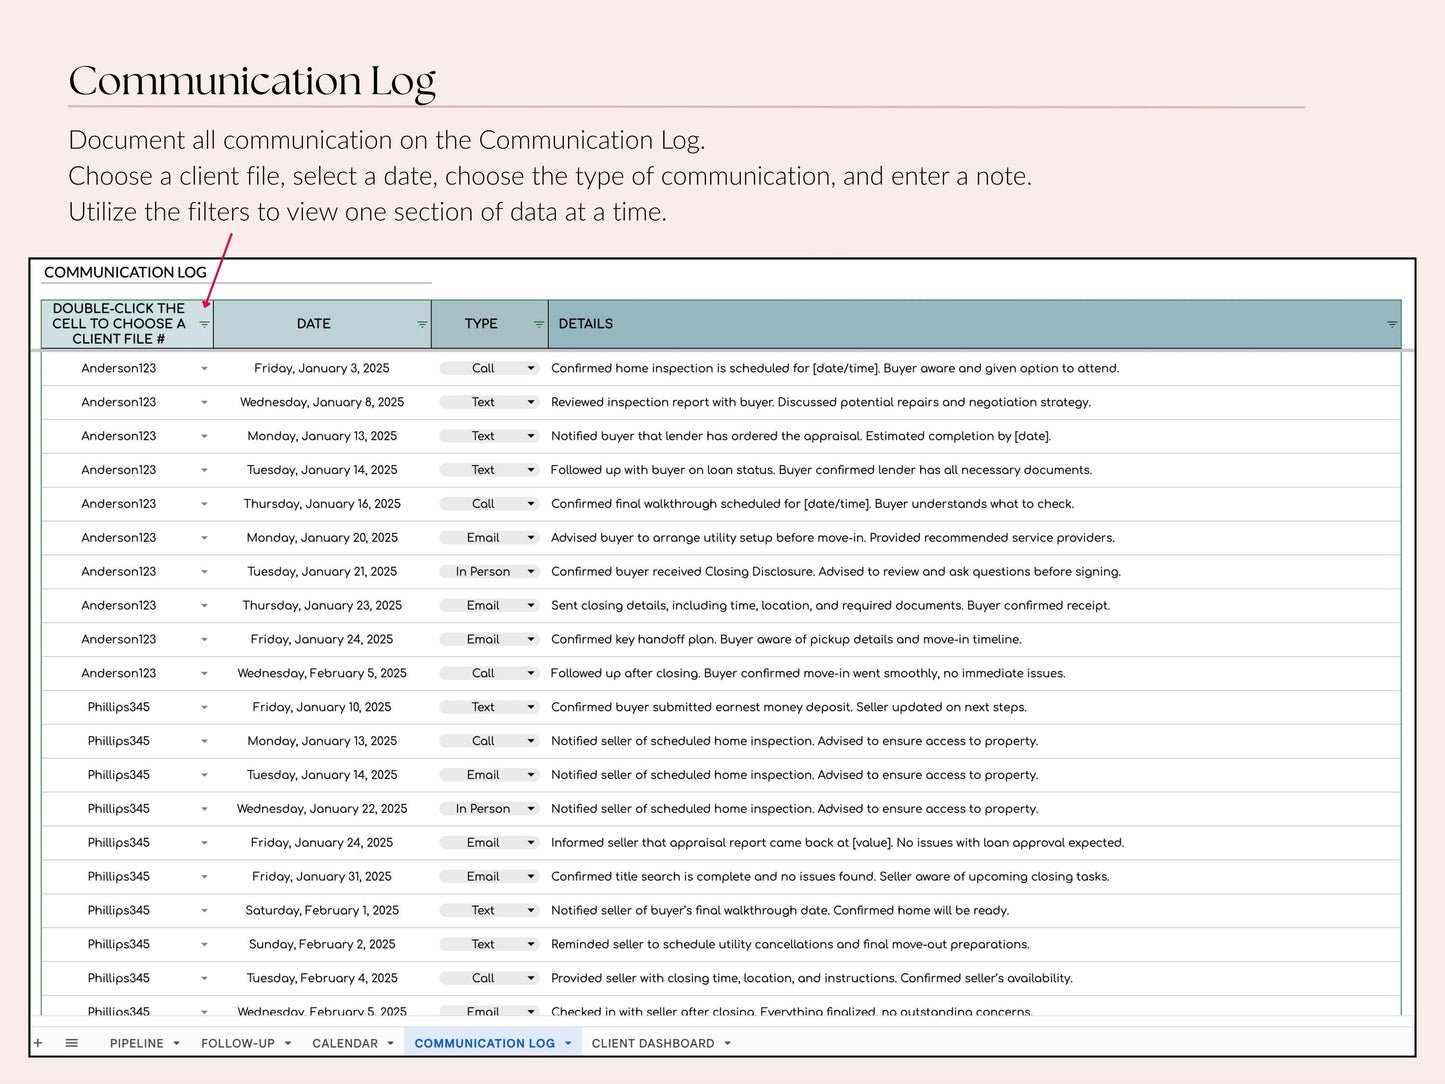Screen dimensions: 1445x1084
Task: Open In Person dropdown for January 21 row
Action: (x=489, y=572)
